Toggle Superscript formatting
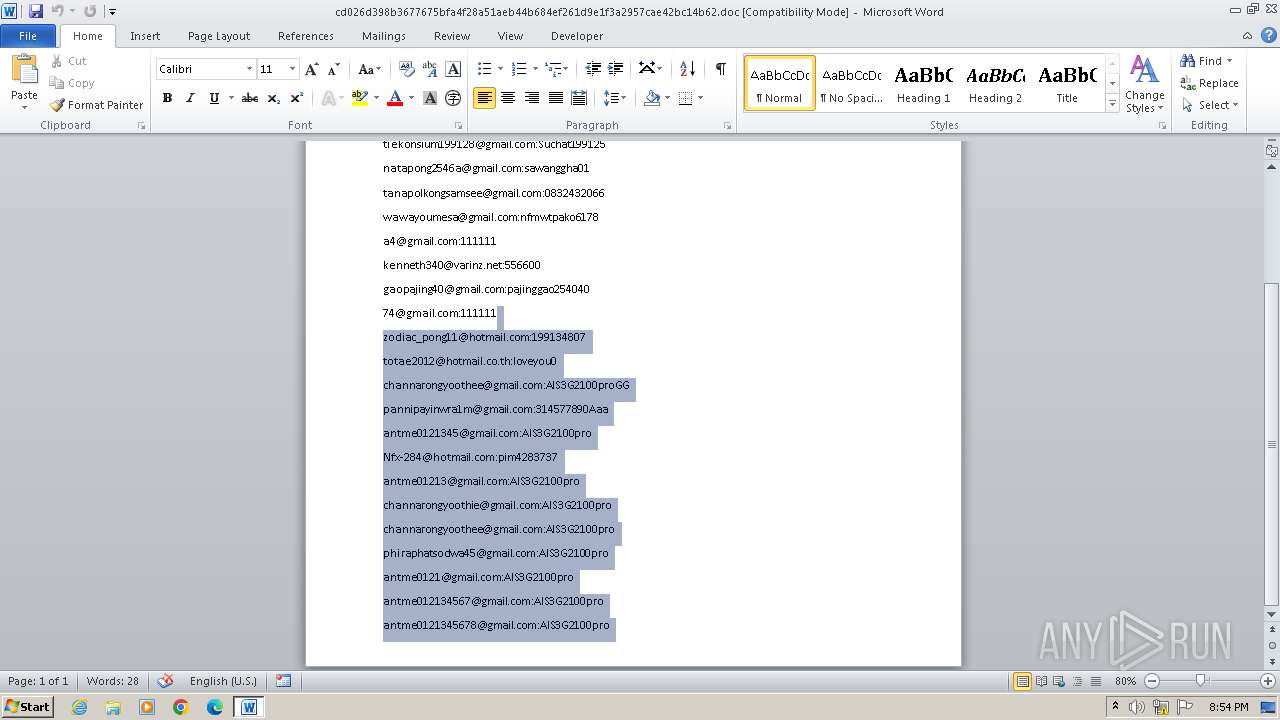This screenshot has width=1280, height=720. [x=296, y=98]
